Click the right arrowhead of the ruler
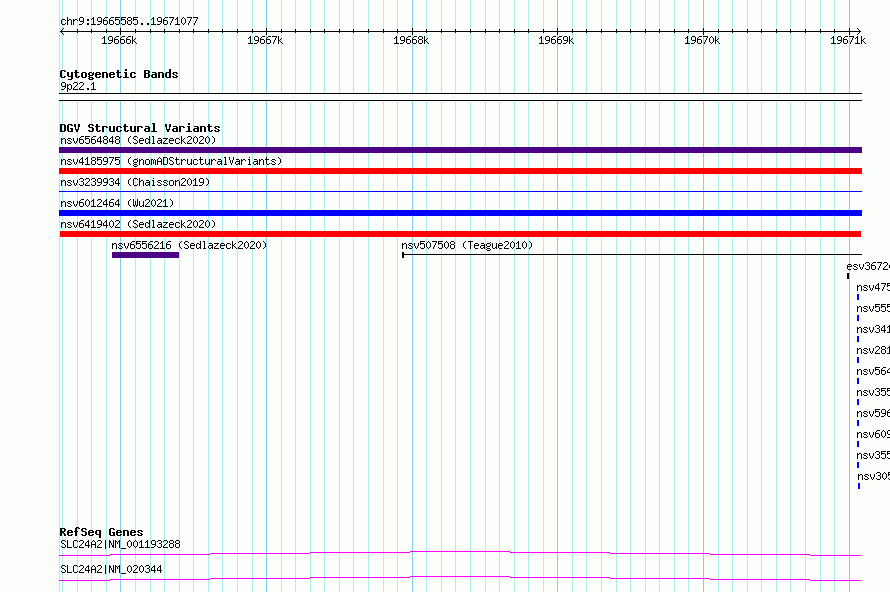This screenshot has width=890, height=592. 859,31
